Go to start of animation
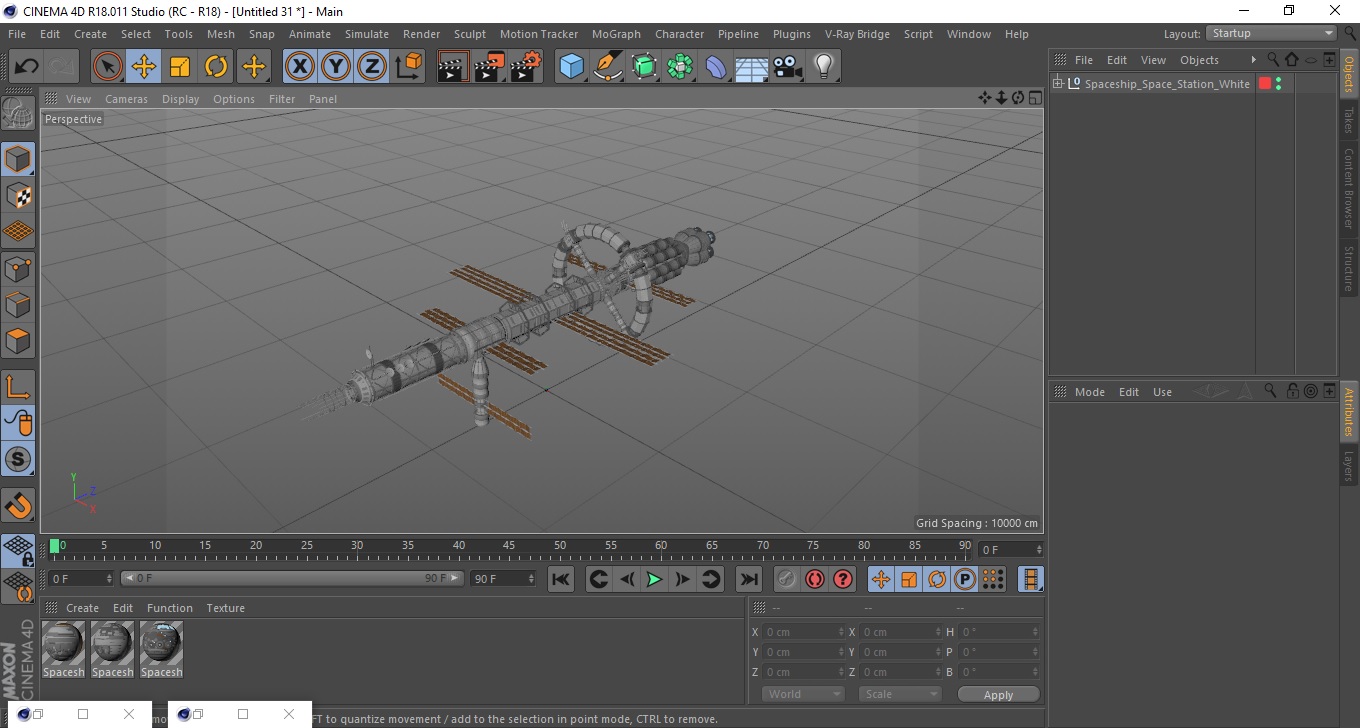The image size is (1360, 728). pyautogui.click(x=561, y=579)
